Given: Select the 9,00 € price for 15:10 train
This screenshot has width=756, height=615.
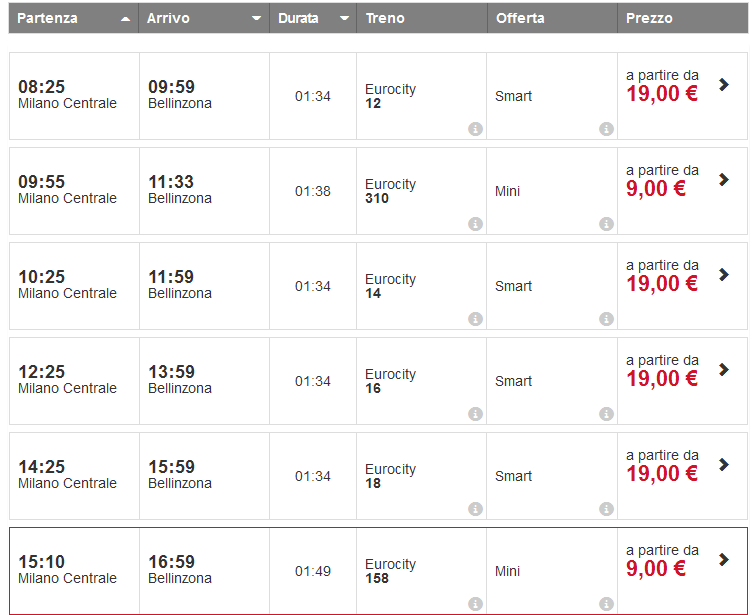Looking at the screenshot, I should point(656,569).
